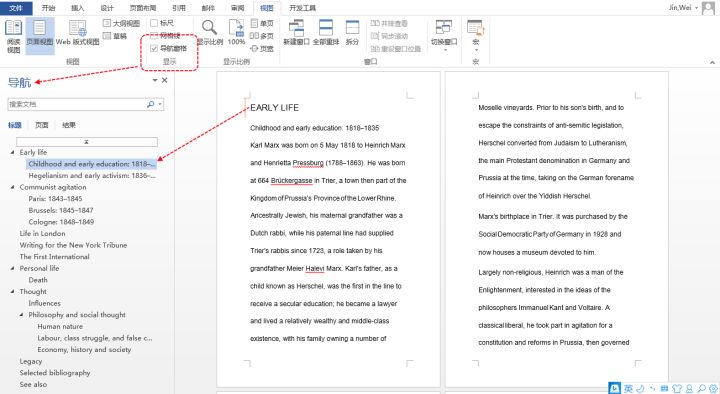Switch to the 设计 (Design) tab

(x=107, y=8)
